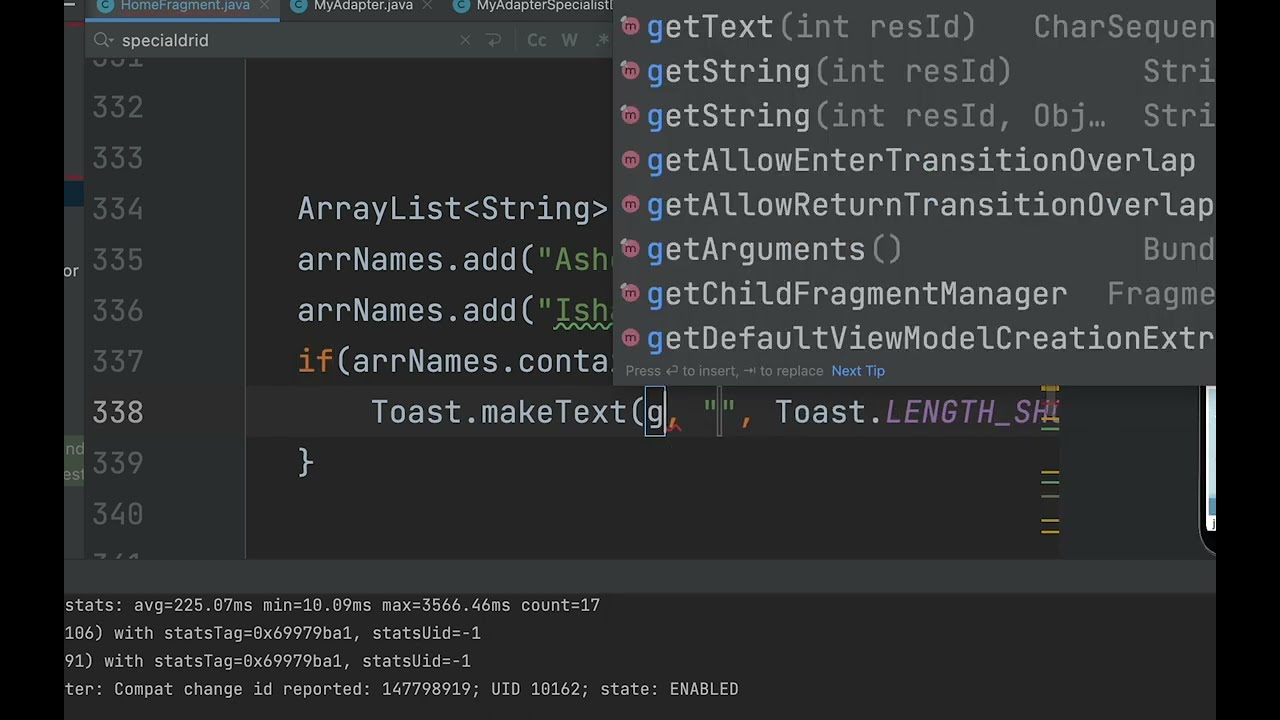Click ArrayList<String> text on line 334

[x=453, y=209]
